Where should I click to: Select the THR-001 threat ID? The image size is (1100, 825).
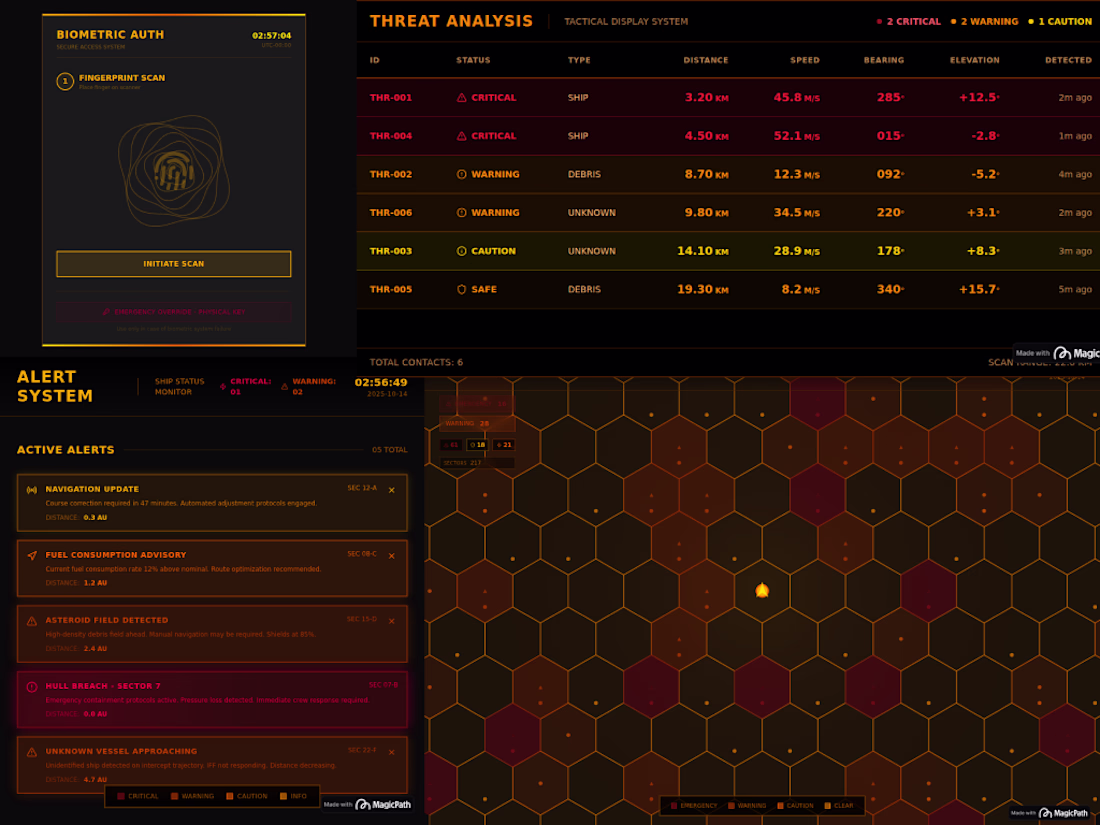pyautogui.click(x=391, y=98)
